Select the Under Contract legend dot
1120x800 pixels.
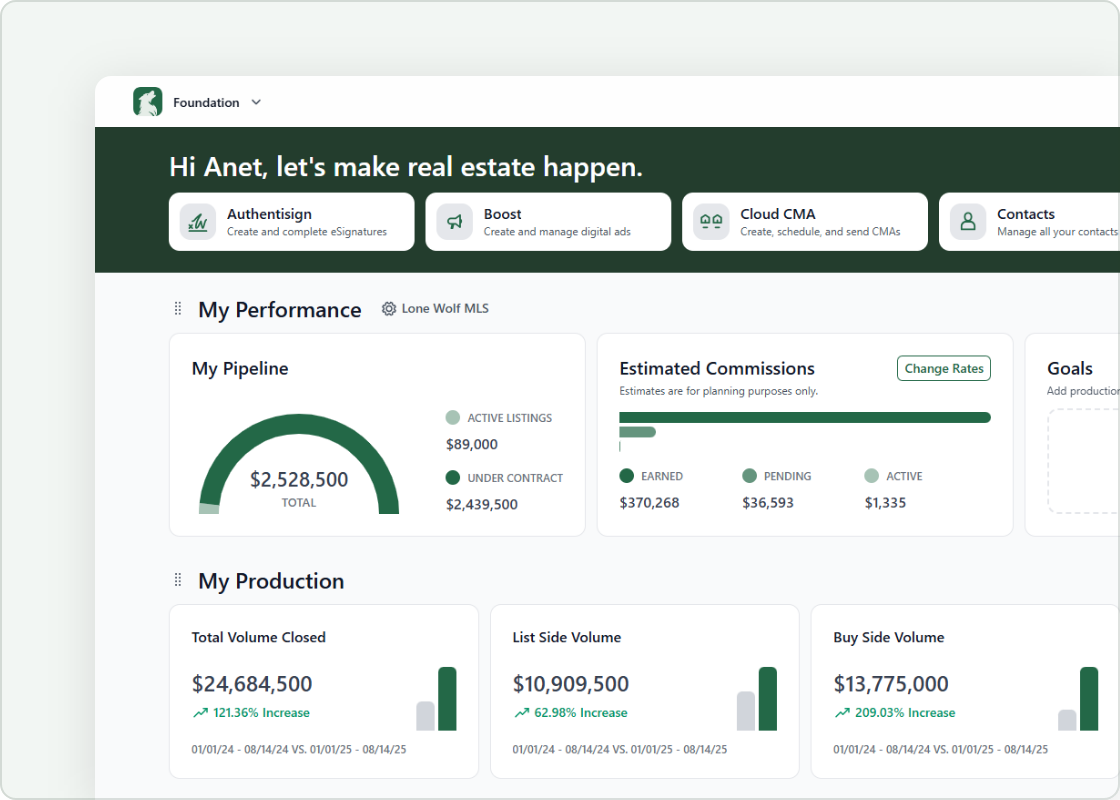(x=452, y=477)
